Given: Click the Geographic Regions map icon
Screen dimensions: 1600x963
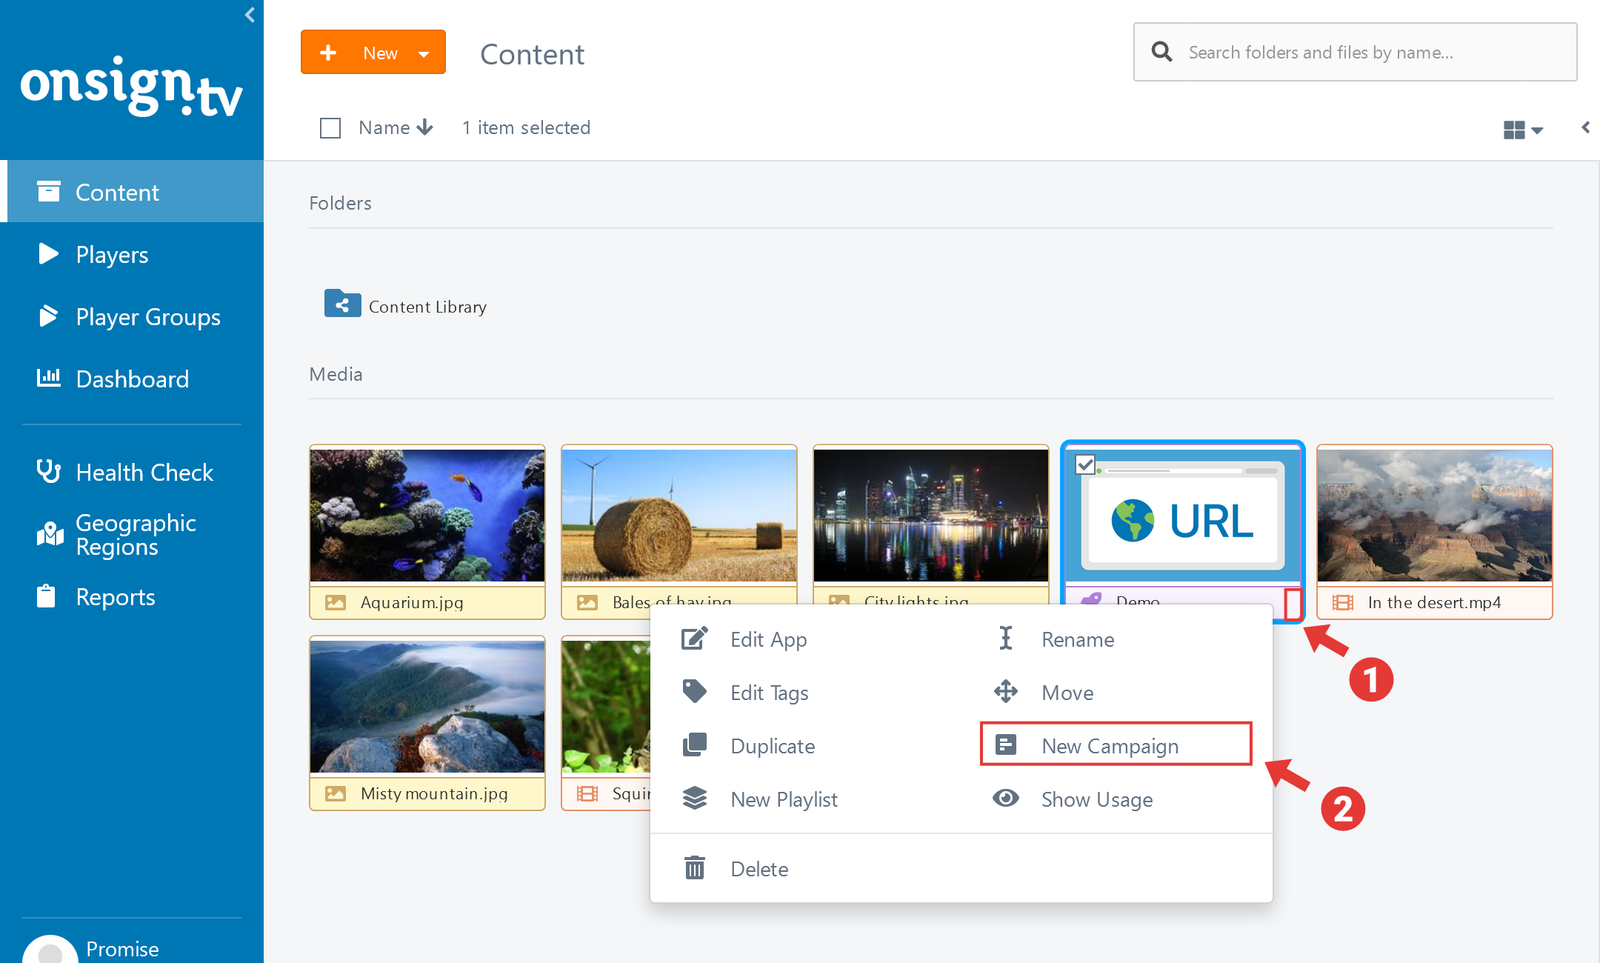Looking at the screenshot, I should [x=49, y=534].
